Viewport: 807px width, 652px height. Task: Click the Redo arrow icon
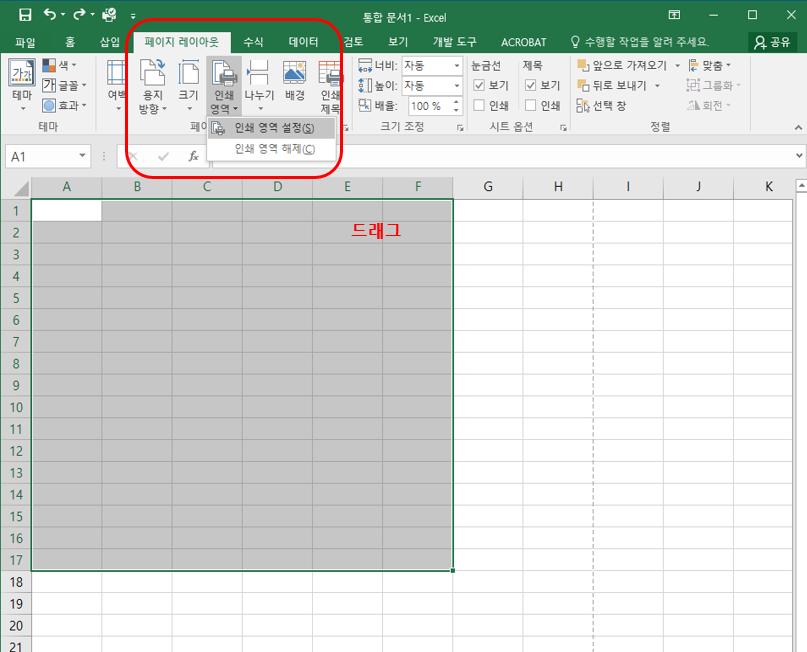[79, 14]
